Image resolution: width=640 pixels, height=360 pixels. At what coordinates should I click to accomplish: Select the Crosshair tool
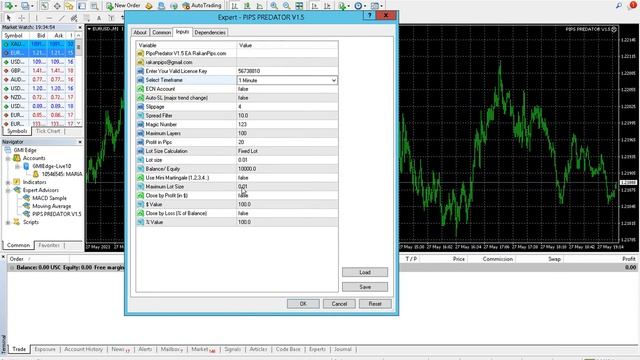click(x=21, y=18)
